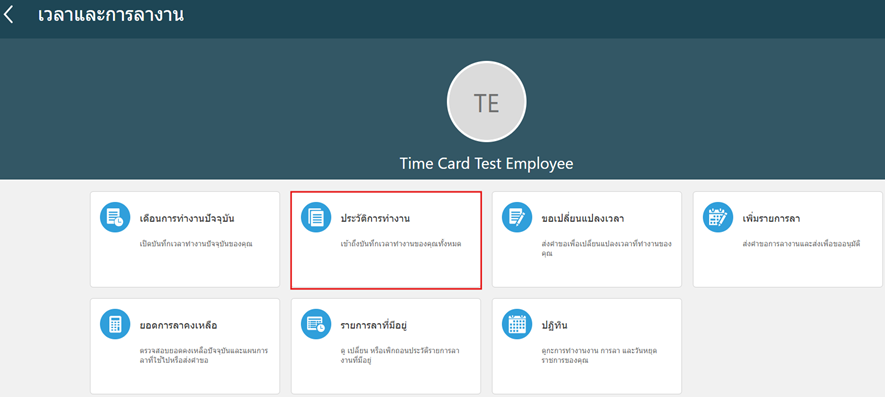Go back using the header arrow
Image resolution: width=885 pixels, height=397 pixels.
(8, 15)
